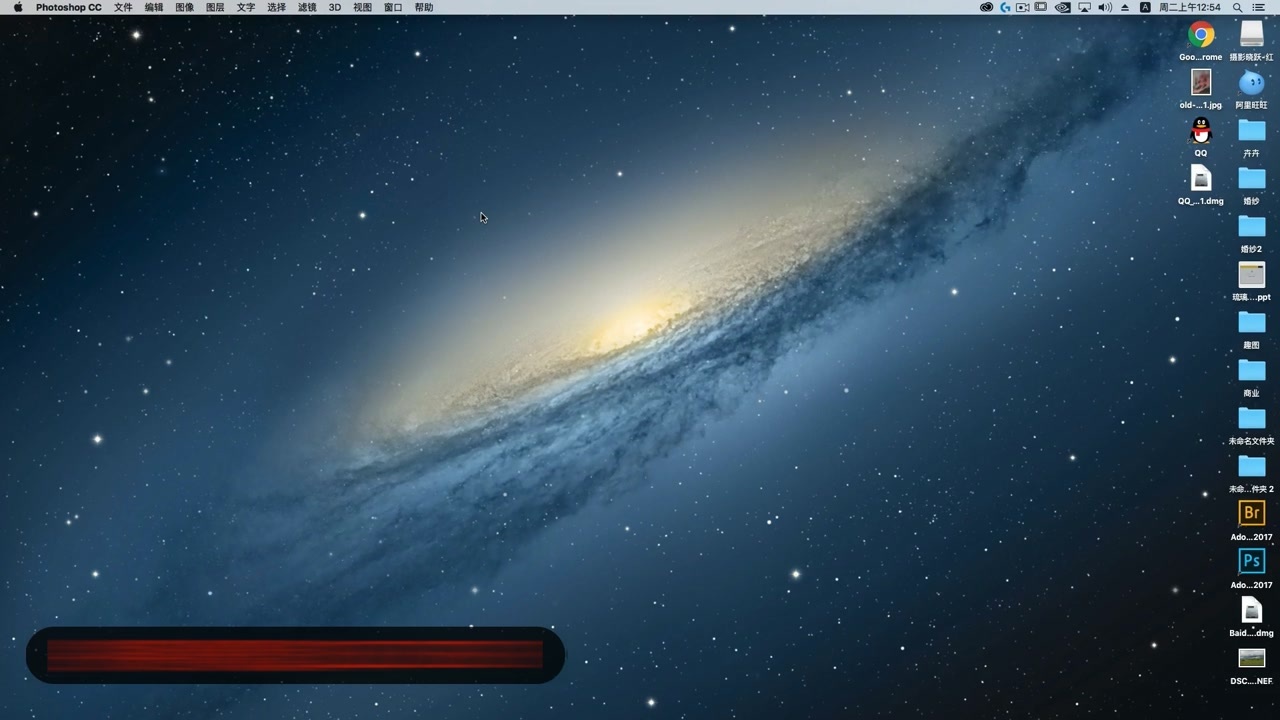
Task: Open the input source A menu
Action: click(1145, 7)
